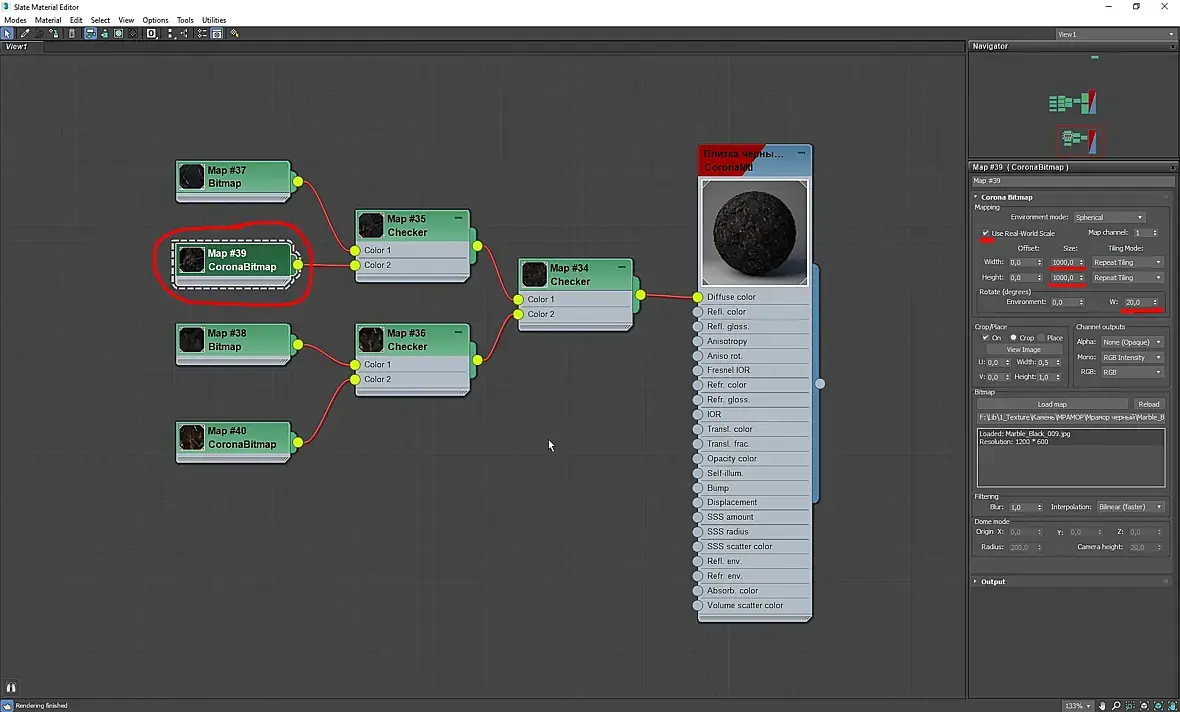
Task: Click Hide Unused Nodeslots icon
Action: tap(105, 33)
